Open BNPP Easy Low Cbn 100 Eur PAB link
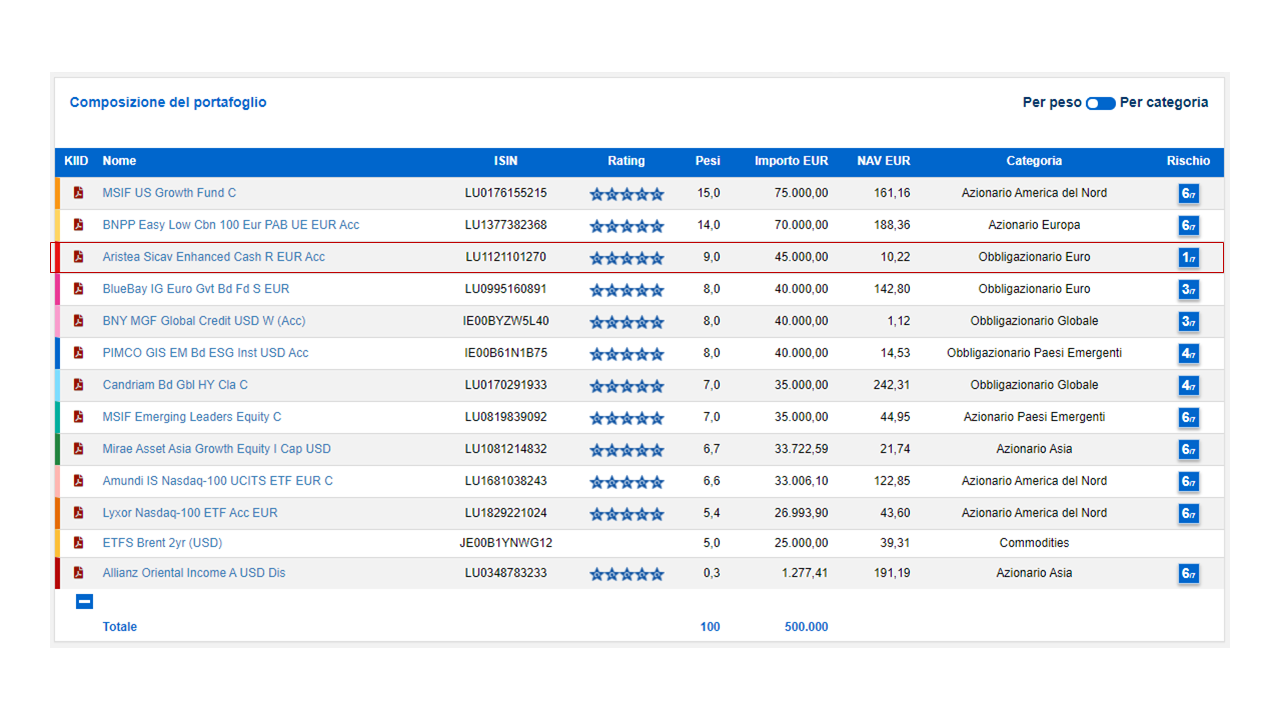The height and width of the screenshot is (720, 1280). (231, 225)
